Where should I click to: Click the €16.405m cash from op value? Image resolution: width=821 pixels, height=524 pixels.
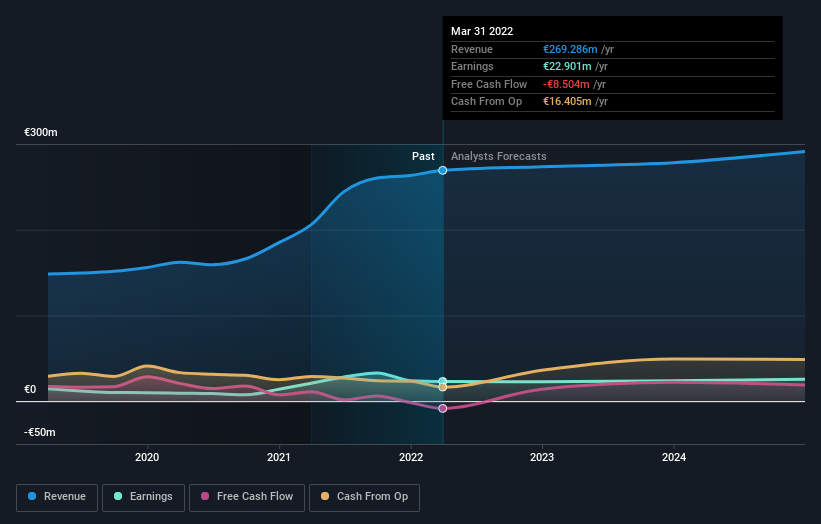(567, 102)
